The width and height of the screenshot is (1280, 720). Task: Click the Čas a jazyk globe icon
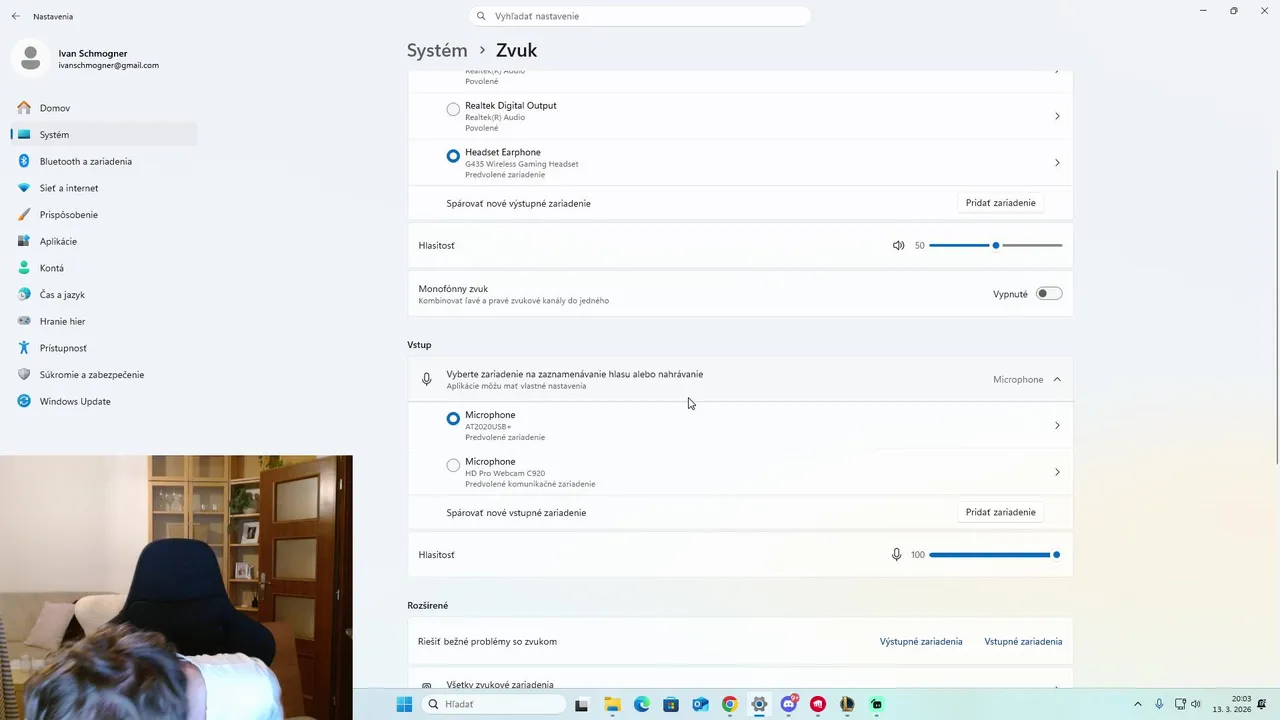(x=24, y=295)
